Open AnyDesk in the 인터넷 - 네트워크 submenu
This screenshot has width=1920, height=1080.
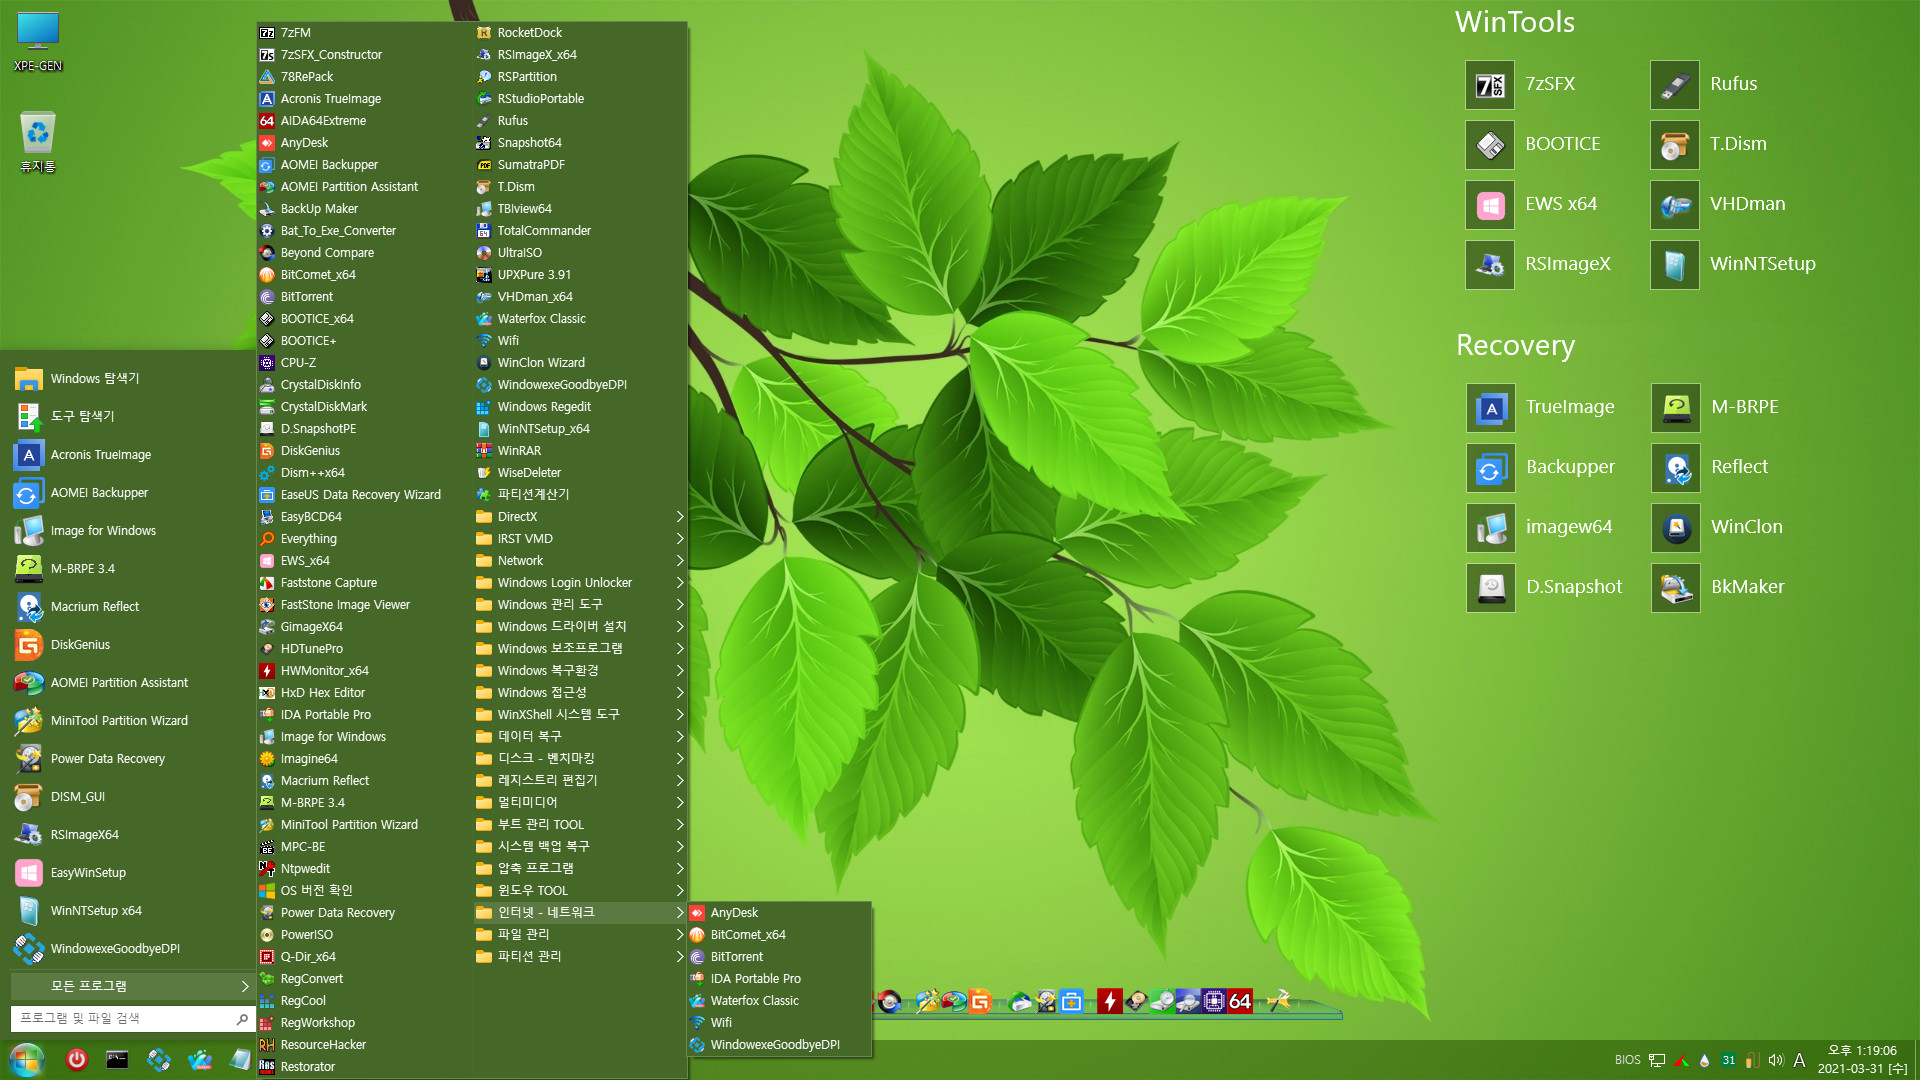tap(780, 913)
